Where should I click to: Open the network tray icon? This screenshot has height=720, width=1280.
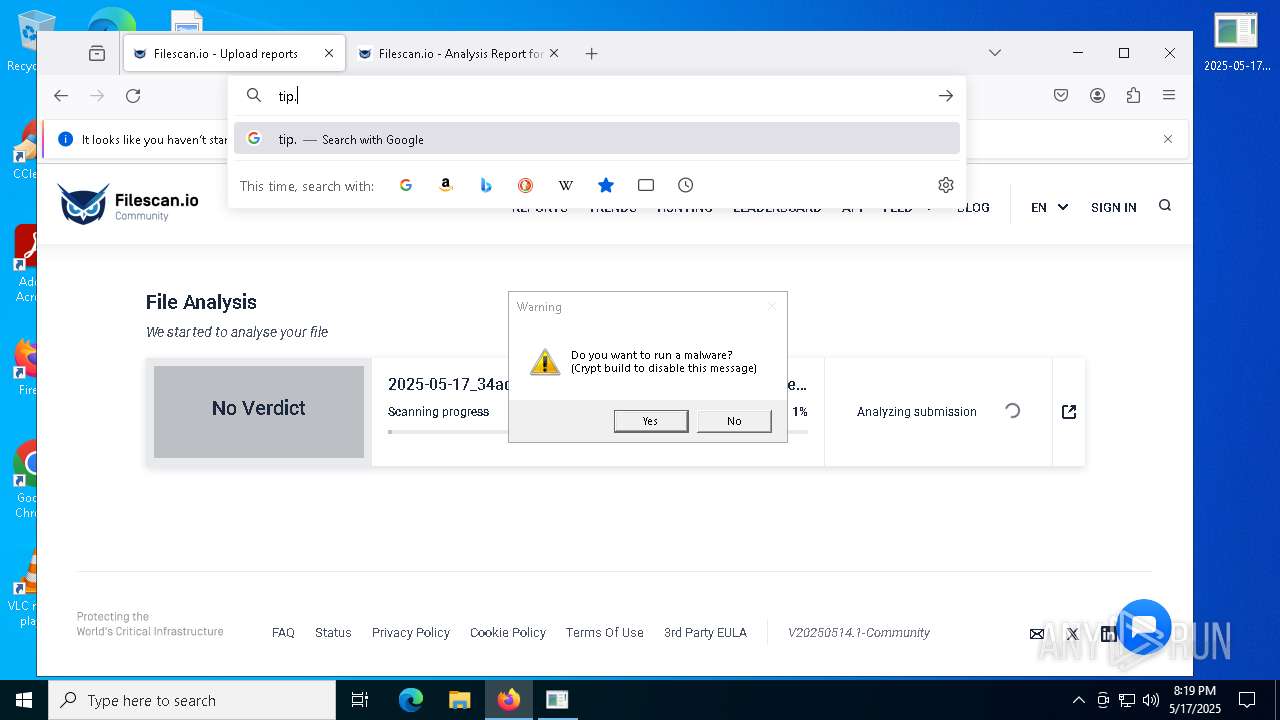pyautogui.click(x=1127, y=700)
